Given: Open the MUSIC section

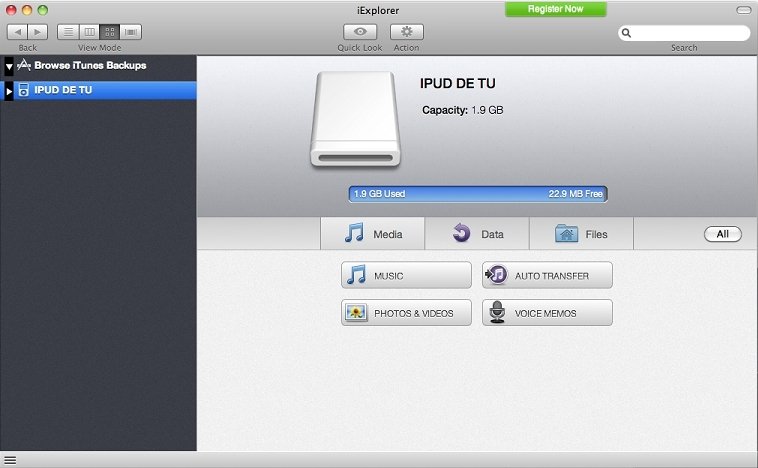Looking at the screenshot, I should tap(406, 275).
